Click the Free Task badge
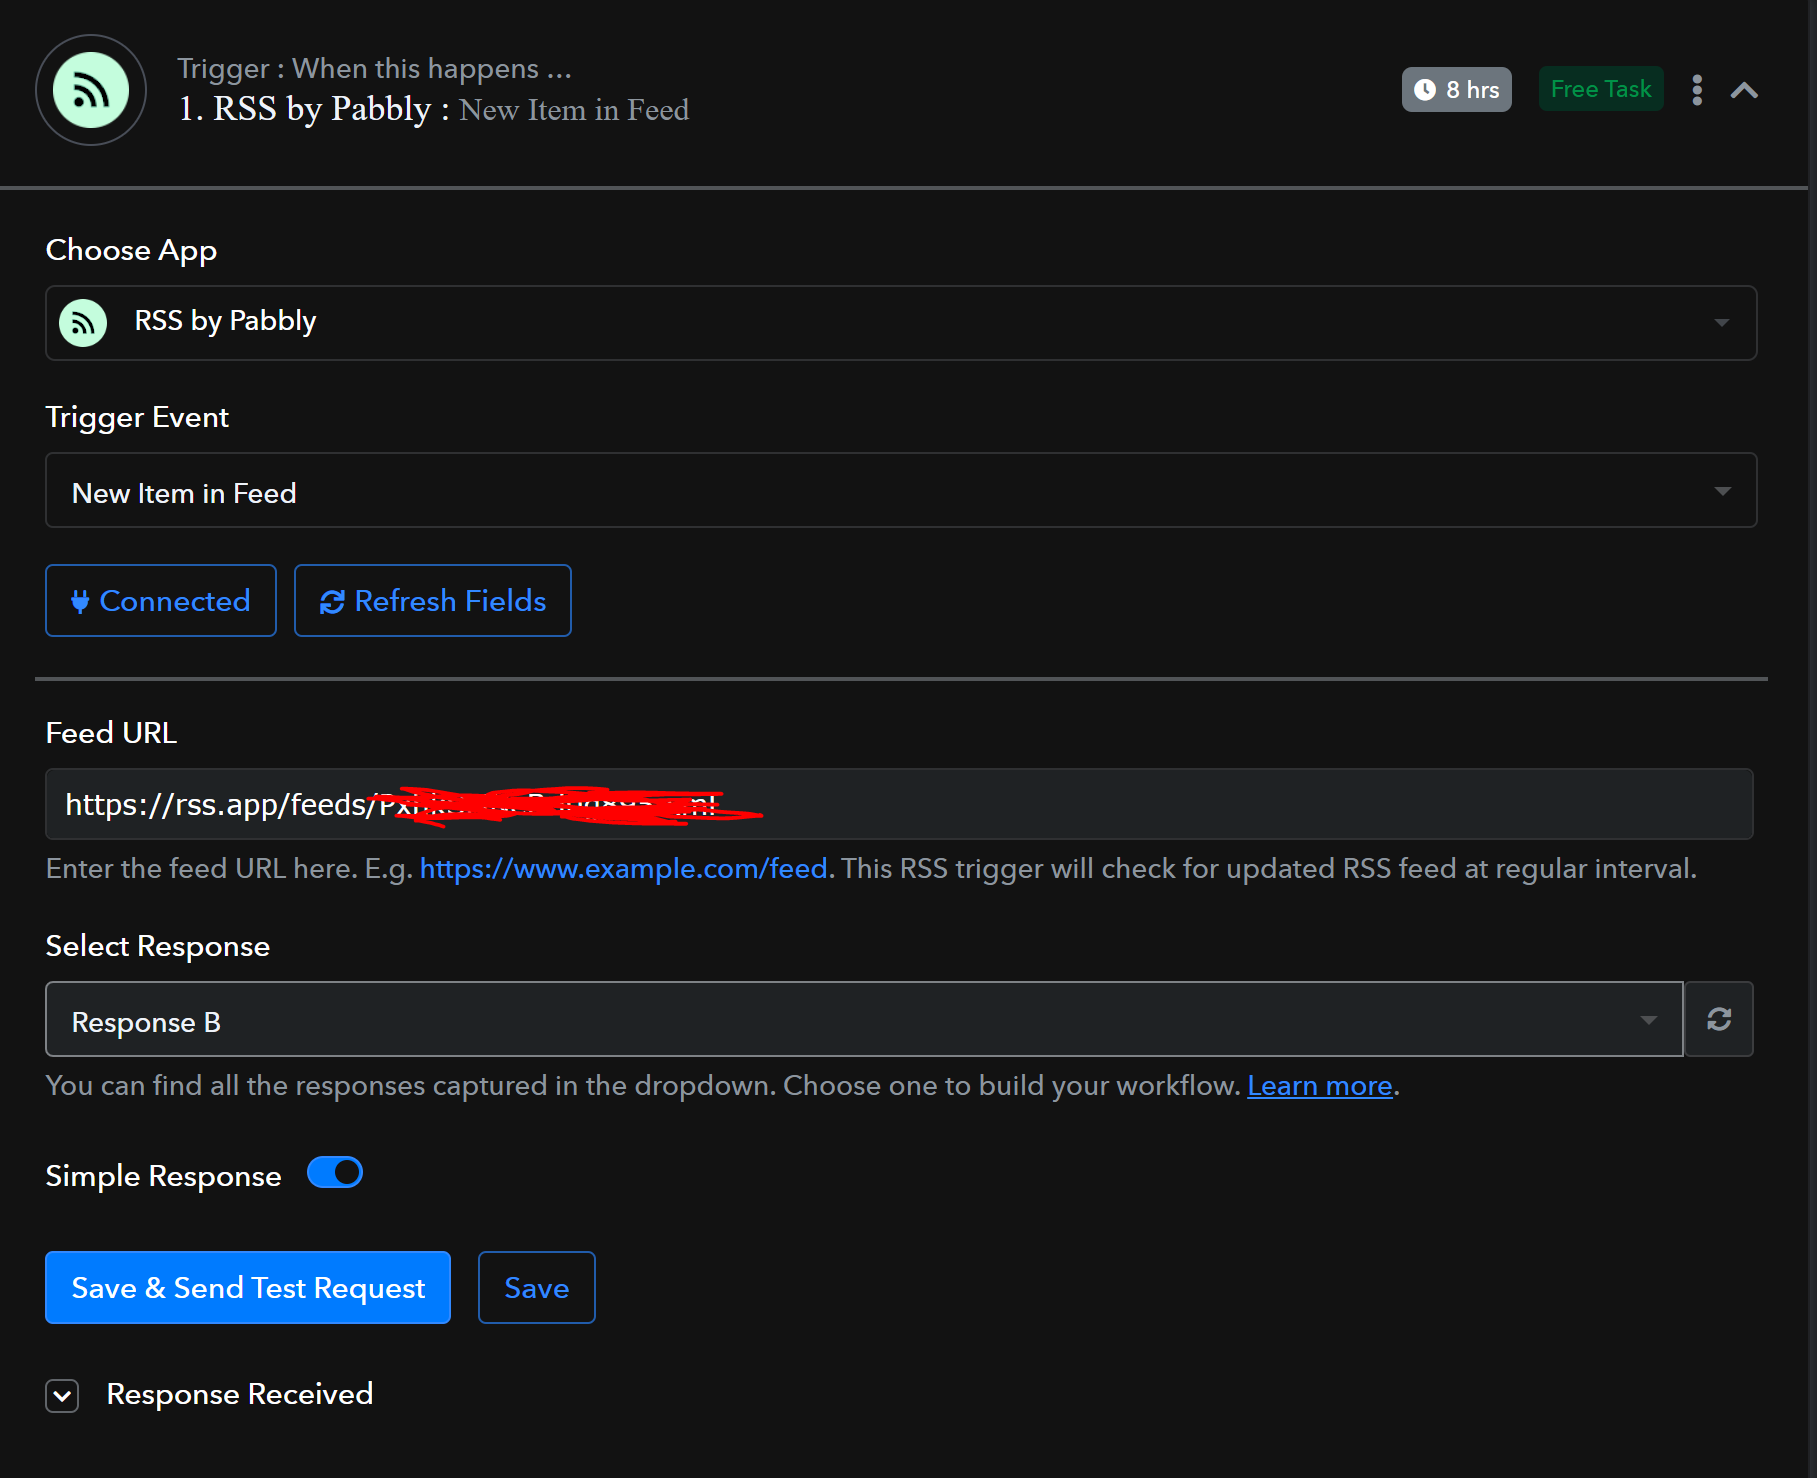The height and width of the screenshot is (1478, 1817). 1601,89
